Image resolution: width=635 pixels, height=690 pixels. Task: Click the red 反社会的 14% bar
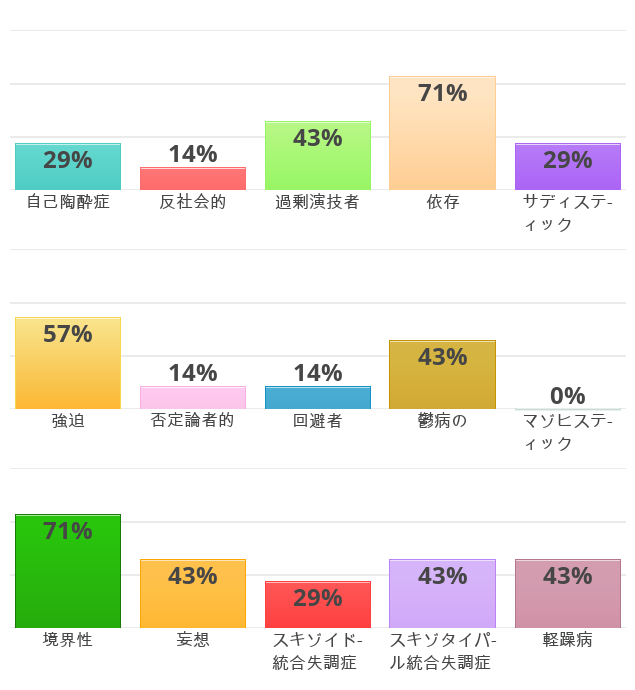(193, 179)
